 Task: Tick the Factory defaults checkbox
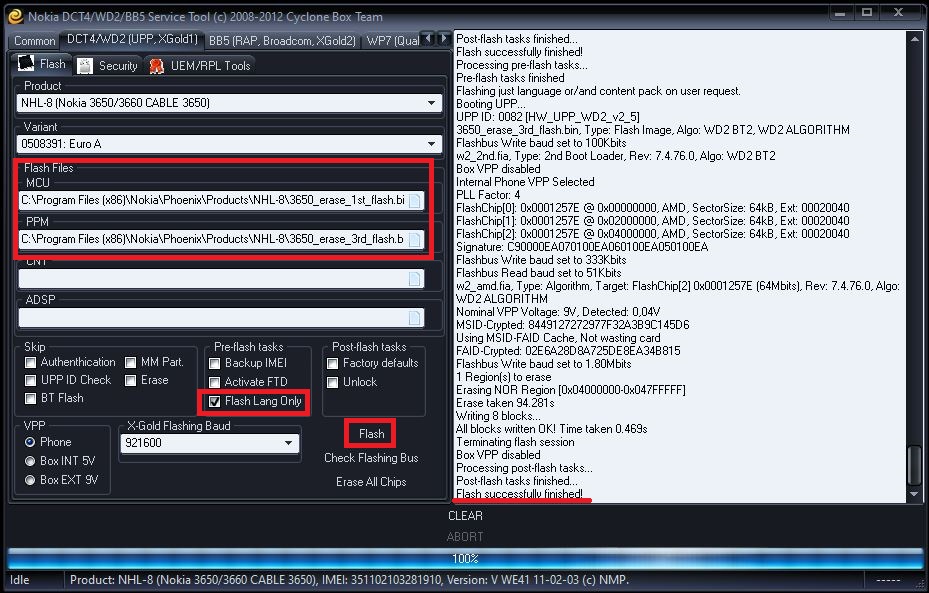[333, 363]
